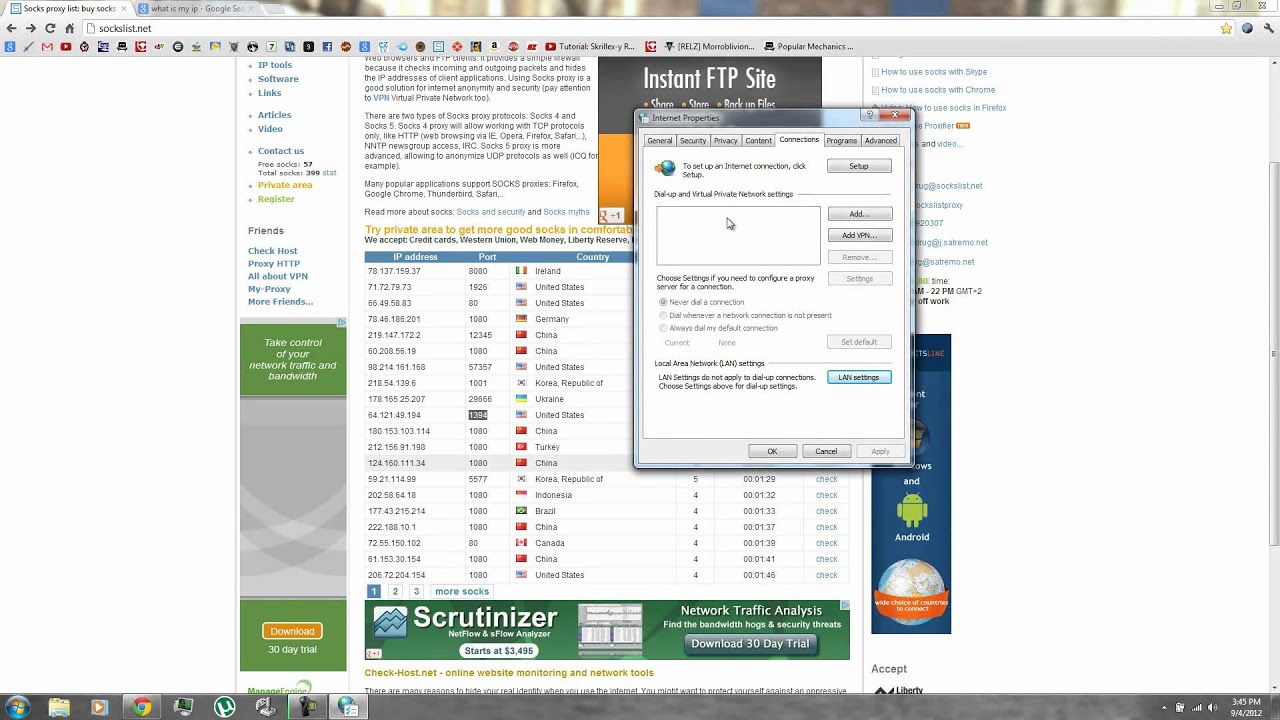Click 'Download 30 Day Trial' Scrutinizer ad button
This screenshot has width=1280, height=720.
(x=750, y=644)
